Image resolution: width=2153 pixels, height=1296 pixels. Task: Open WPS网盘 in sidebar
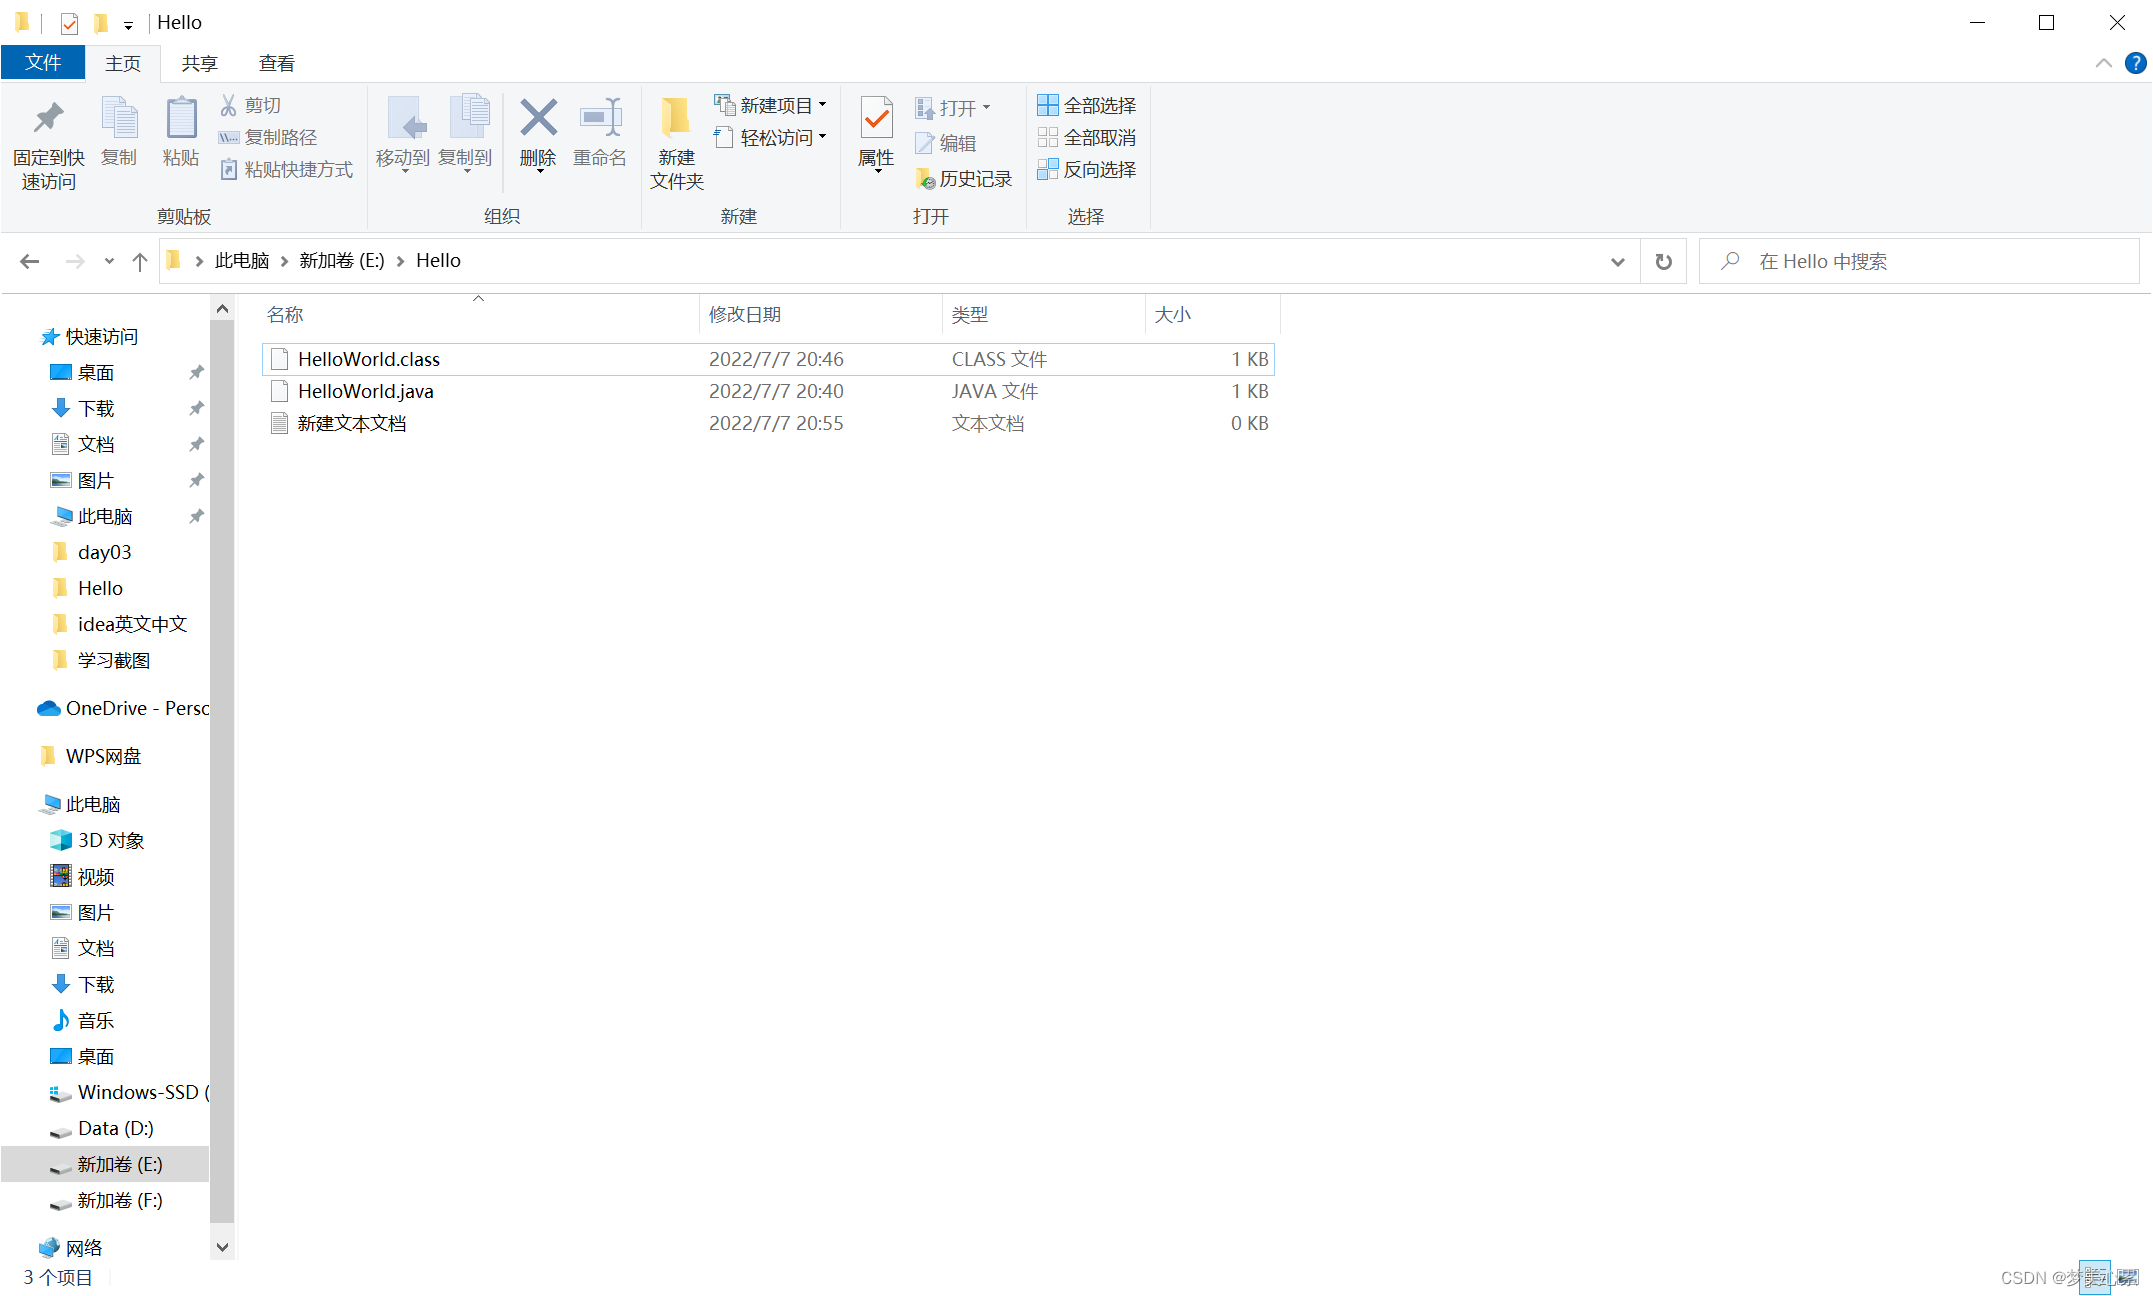[90, 756]
